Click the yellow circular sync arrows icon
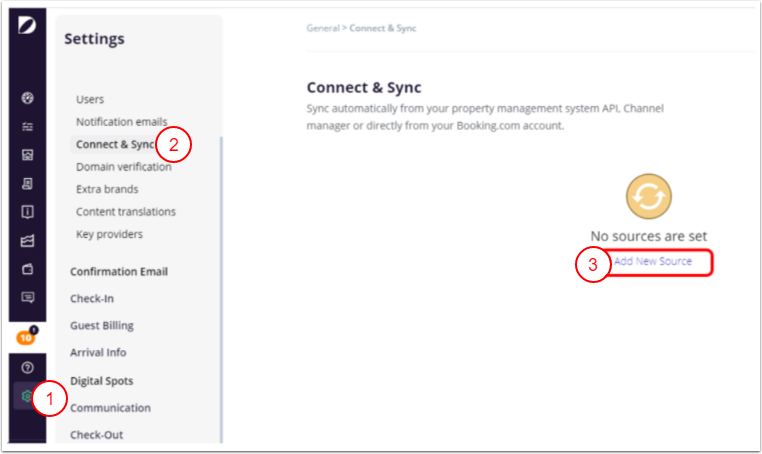Image resolution: width=762 pixels, height=454 pixels. [648, 198]
